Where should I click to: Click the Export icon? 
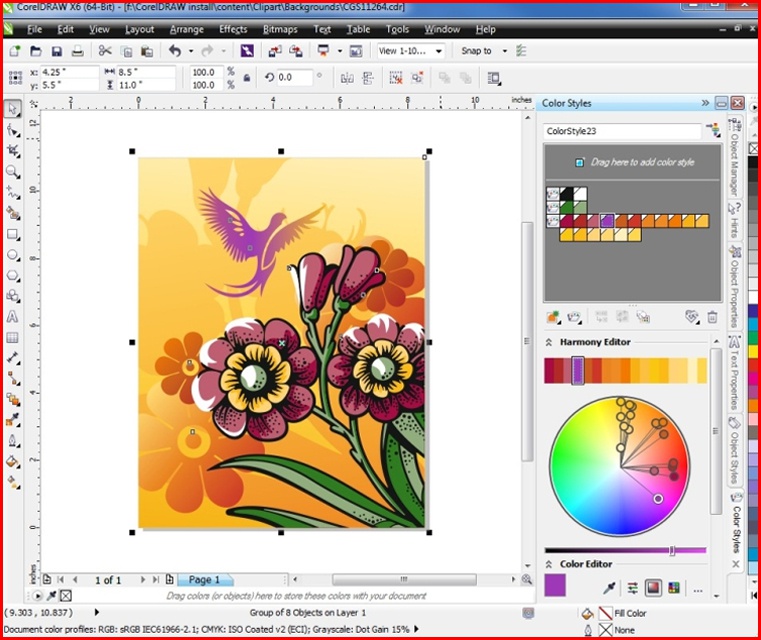tap(296, 50)
